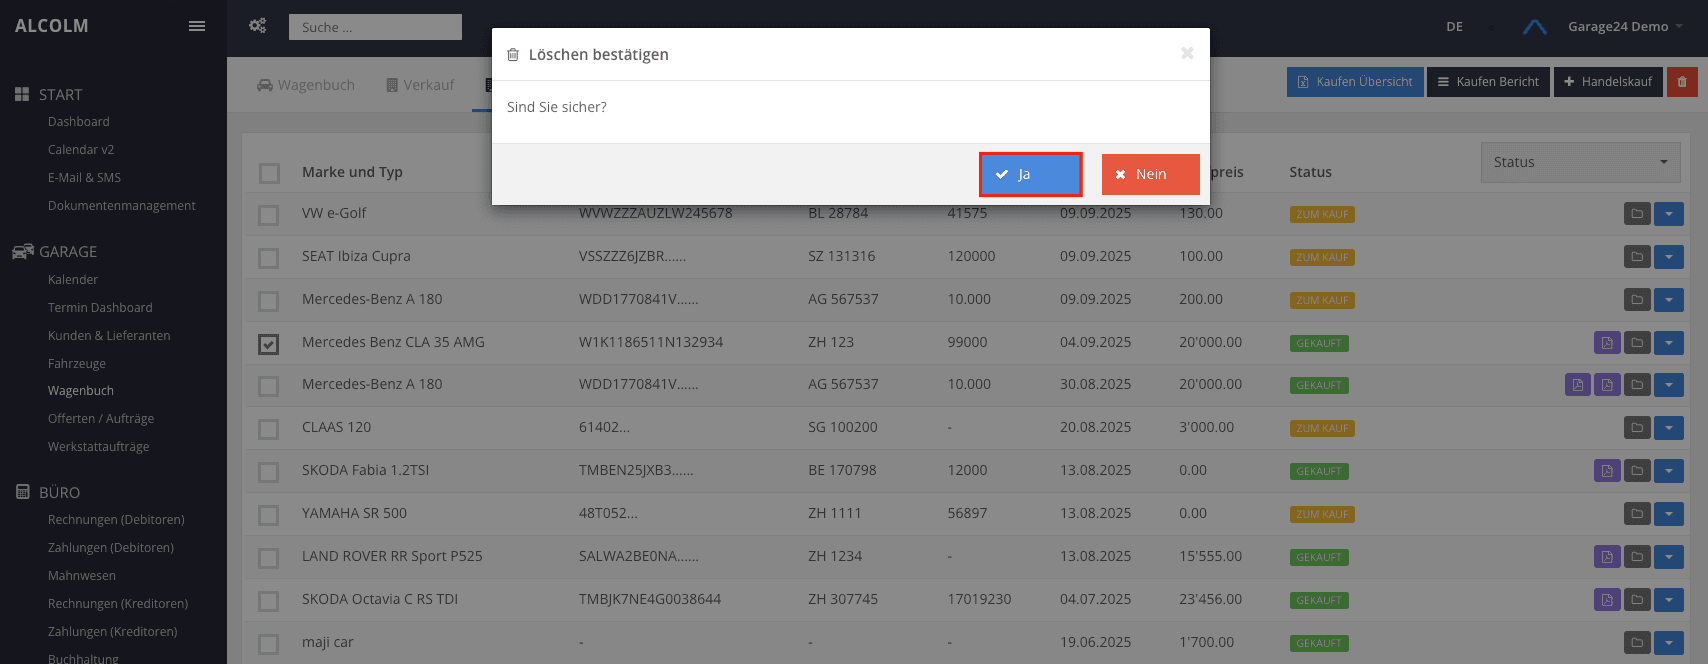The height and width of the screenshot is (664, 1708).
Task: Open PDF document for Mercedes Benz CLA 35 AMG
Action: [1607, 343]
